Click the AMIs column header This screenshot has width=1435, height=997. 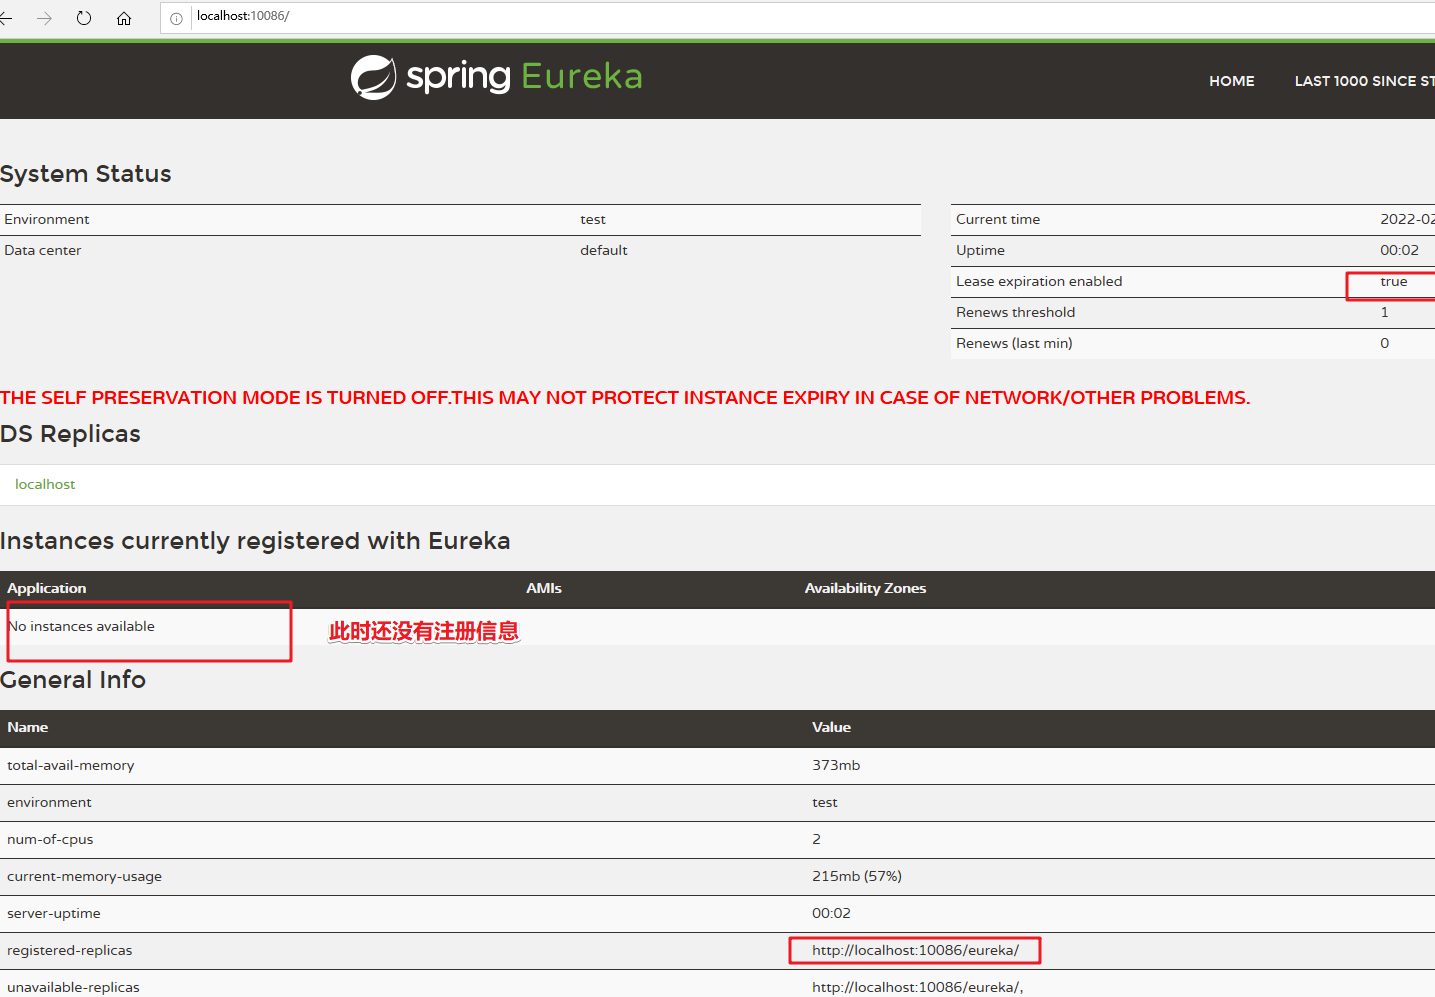(544, 588)
